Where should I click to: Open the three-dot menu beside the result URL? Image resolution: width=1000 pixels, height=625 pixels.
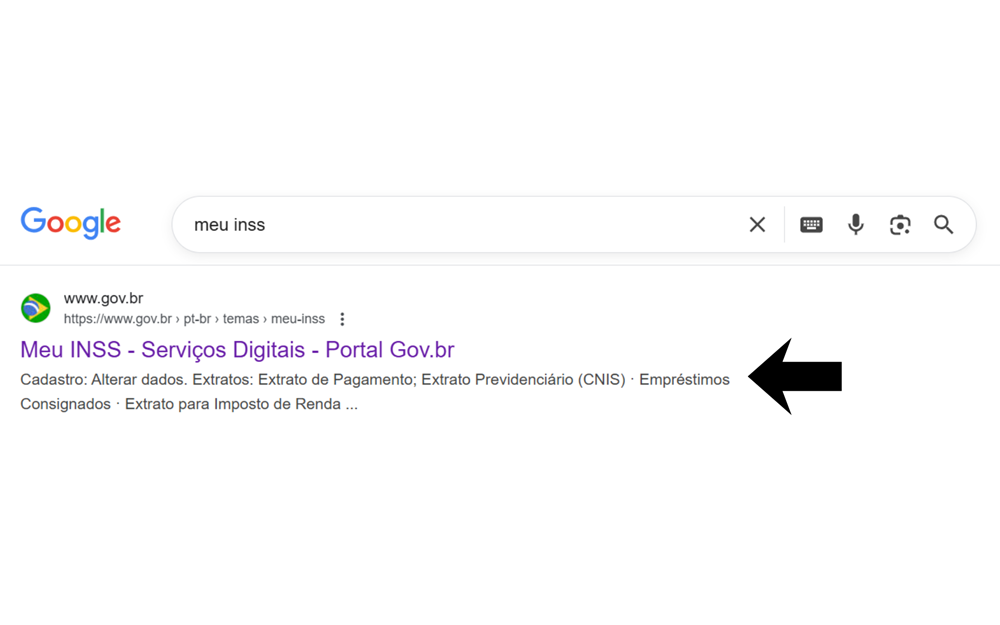pyautogui.click(x=342, y=319)
